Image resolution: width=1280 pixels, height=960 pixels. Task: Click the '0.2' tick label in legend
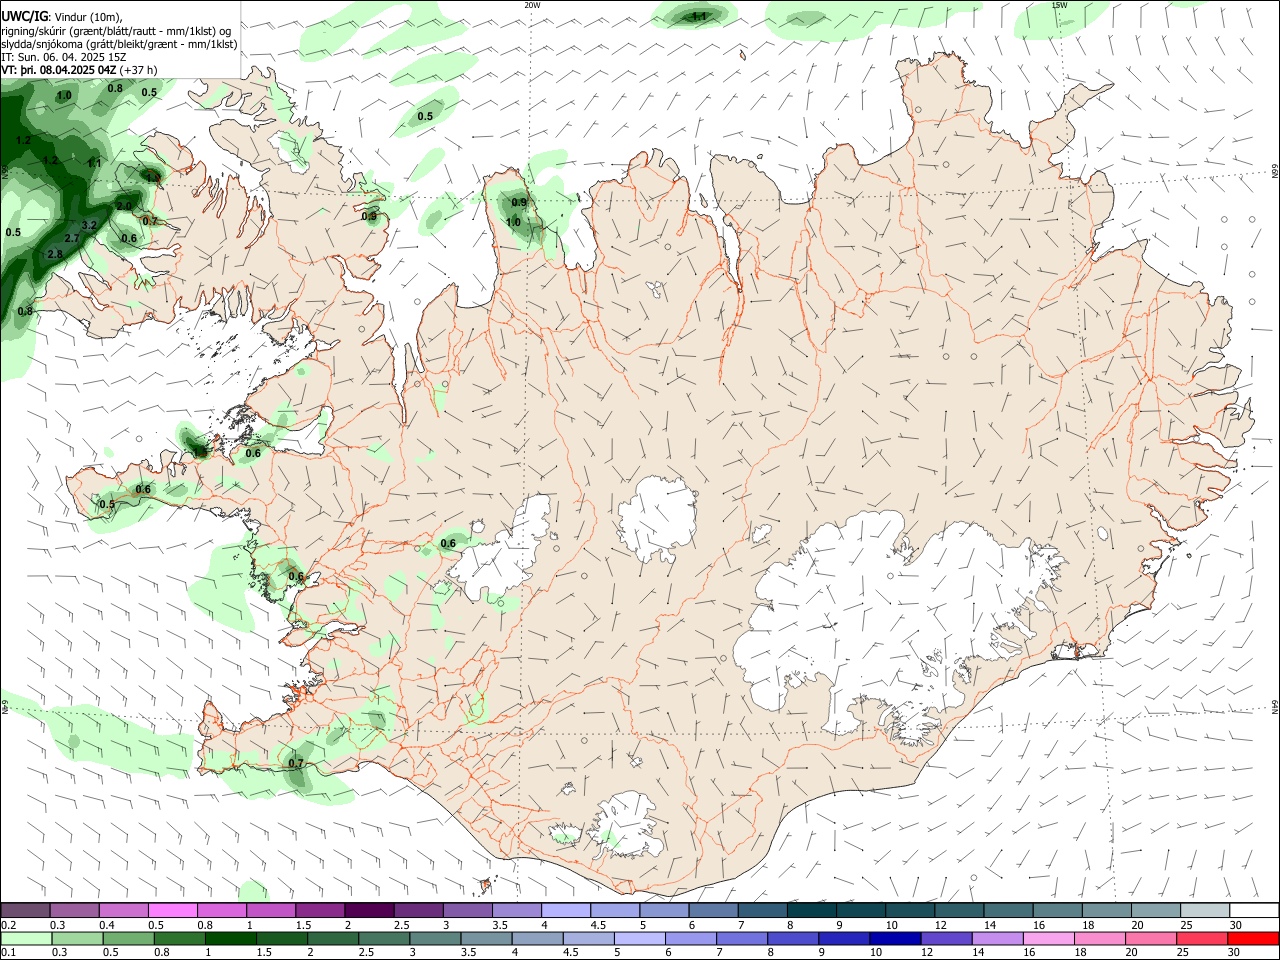pos(9,925)
